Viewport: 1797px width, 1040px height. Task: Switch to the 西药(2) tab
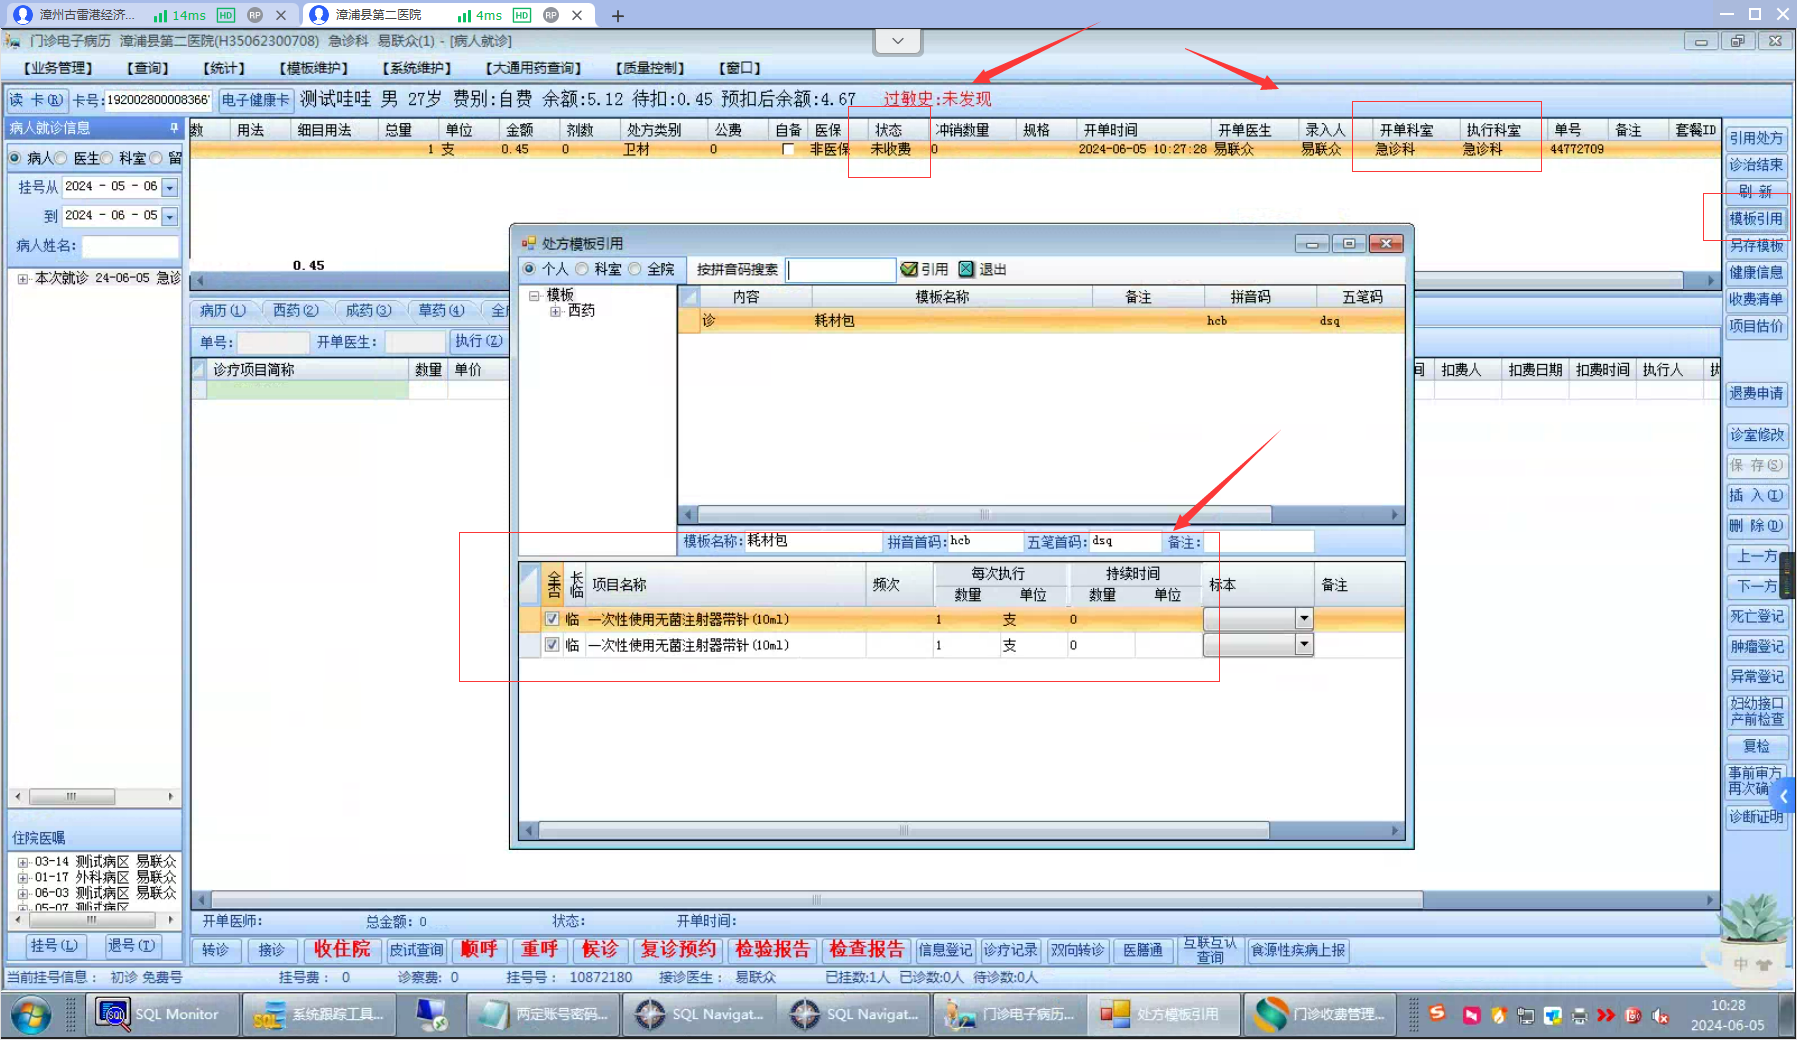295,311
